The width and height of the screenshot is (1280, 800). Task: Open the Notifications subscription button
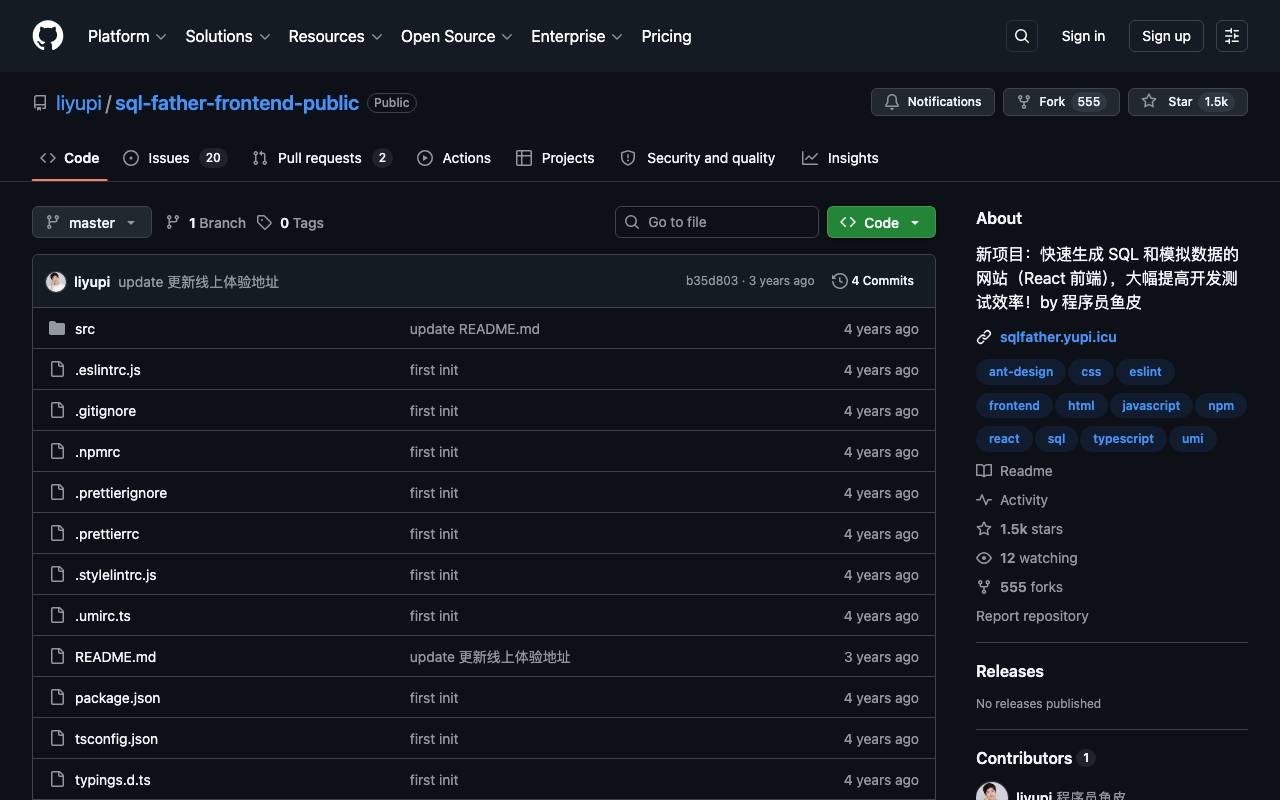[x=933, y=102]
